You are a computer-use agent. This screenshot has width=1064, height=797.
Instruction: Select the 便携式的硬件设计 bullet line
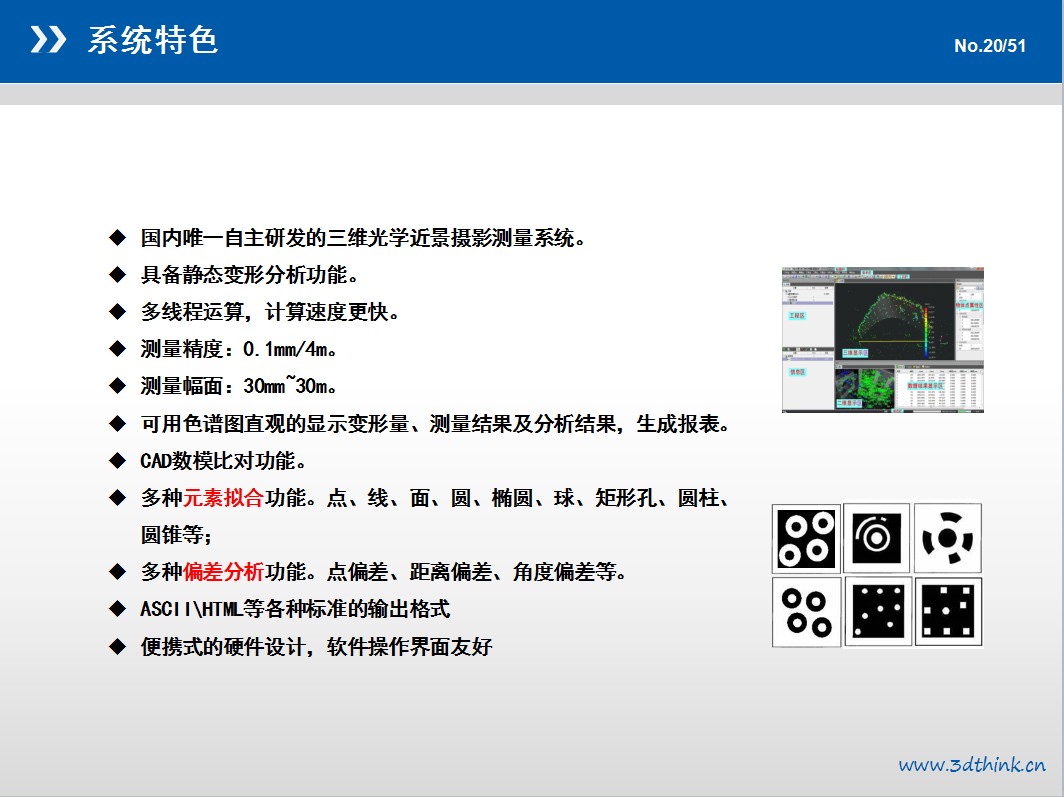(316, 647)
